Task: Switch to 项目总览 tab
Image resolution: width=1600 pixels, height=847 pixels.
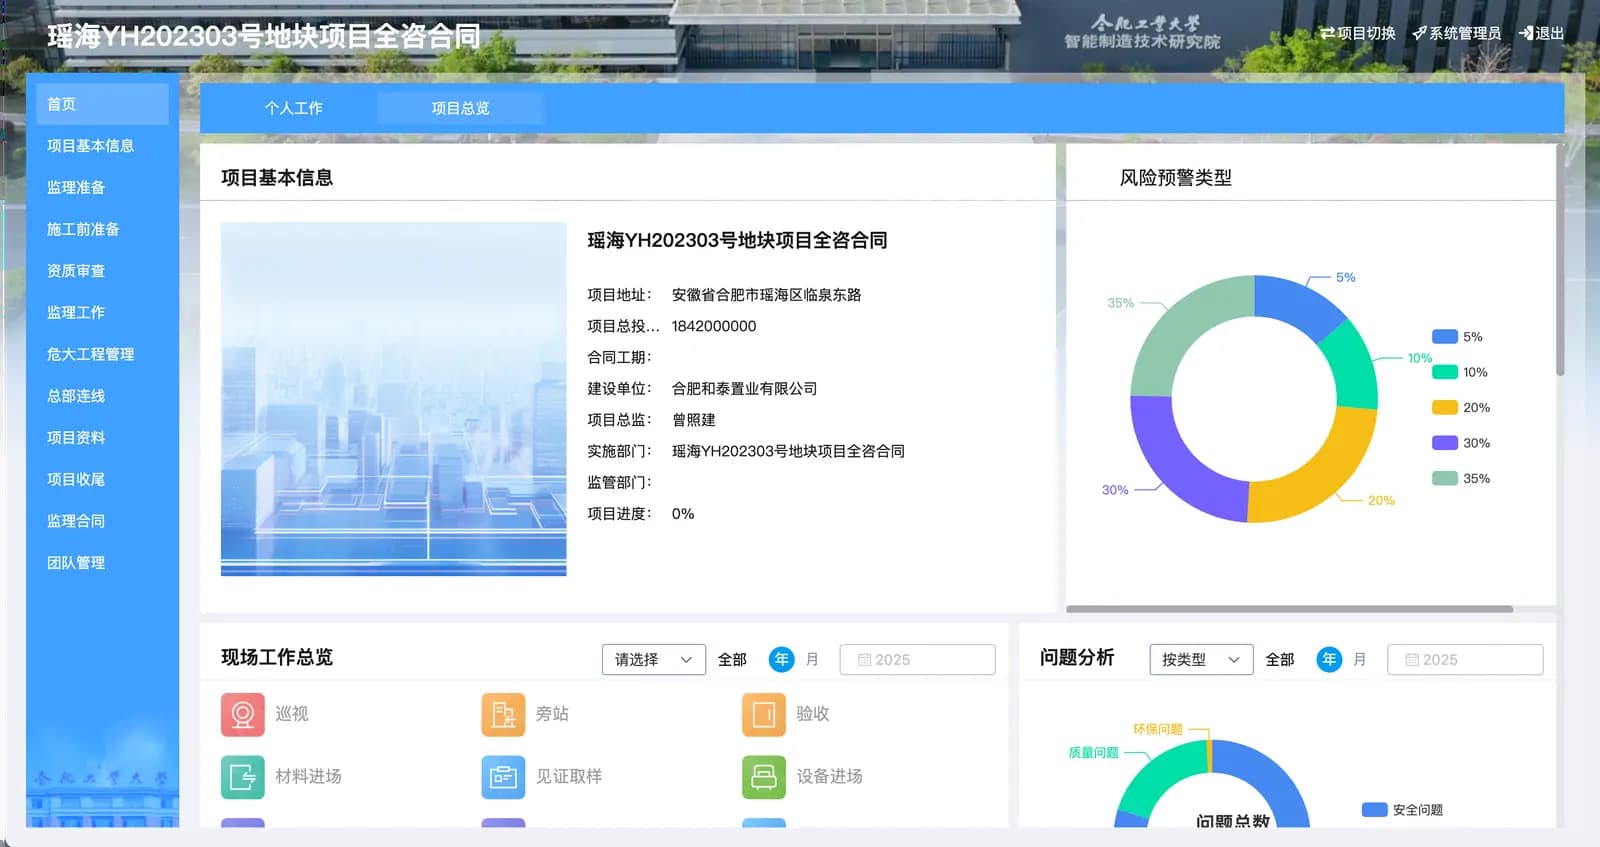Action: [x=461, y=108]
